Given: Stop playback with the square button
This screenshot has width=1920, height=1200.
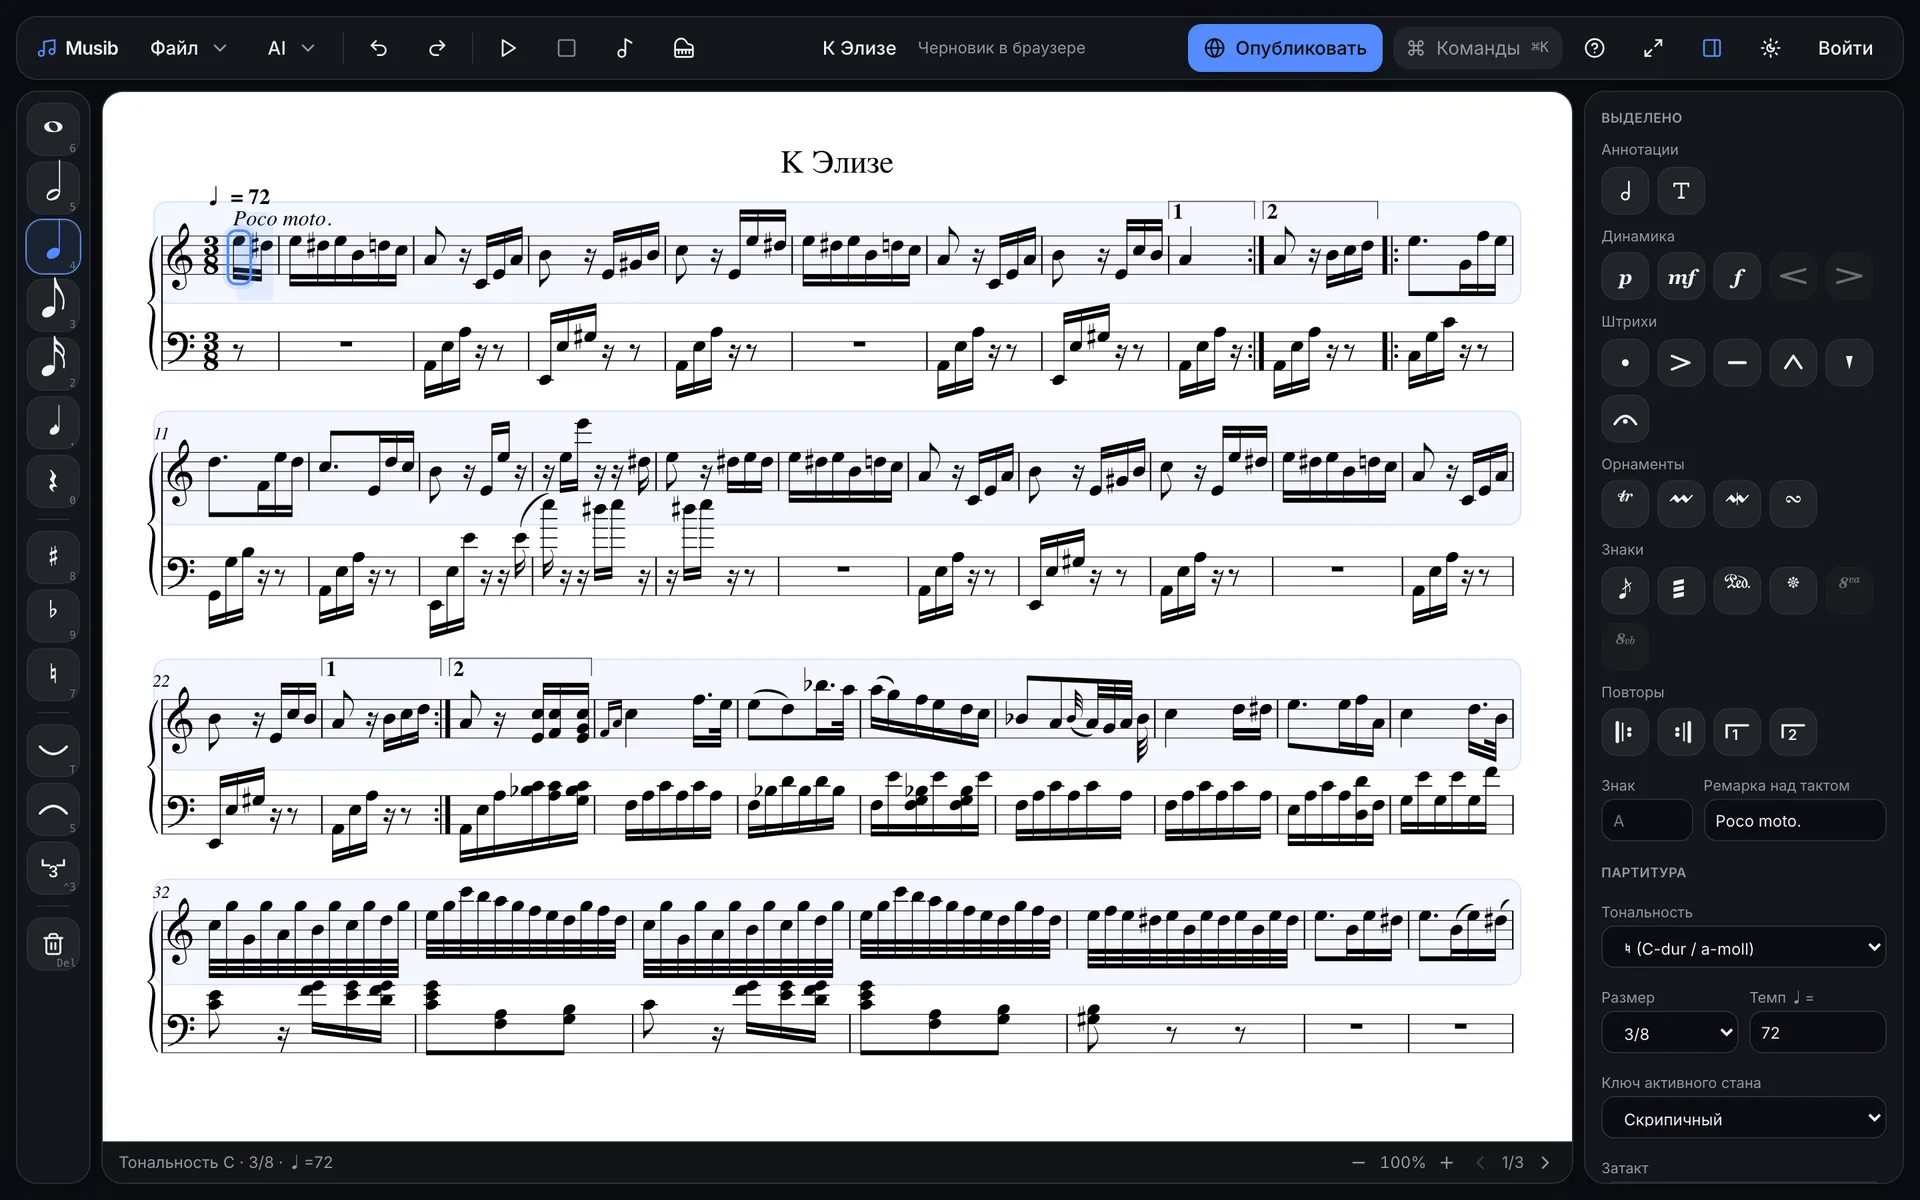Looking at the screenshot, I should 567,48.
